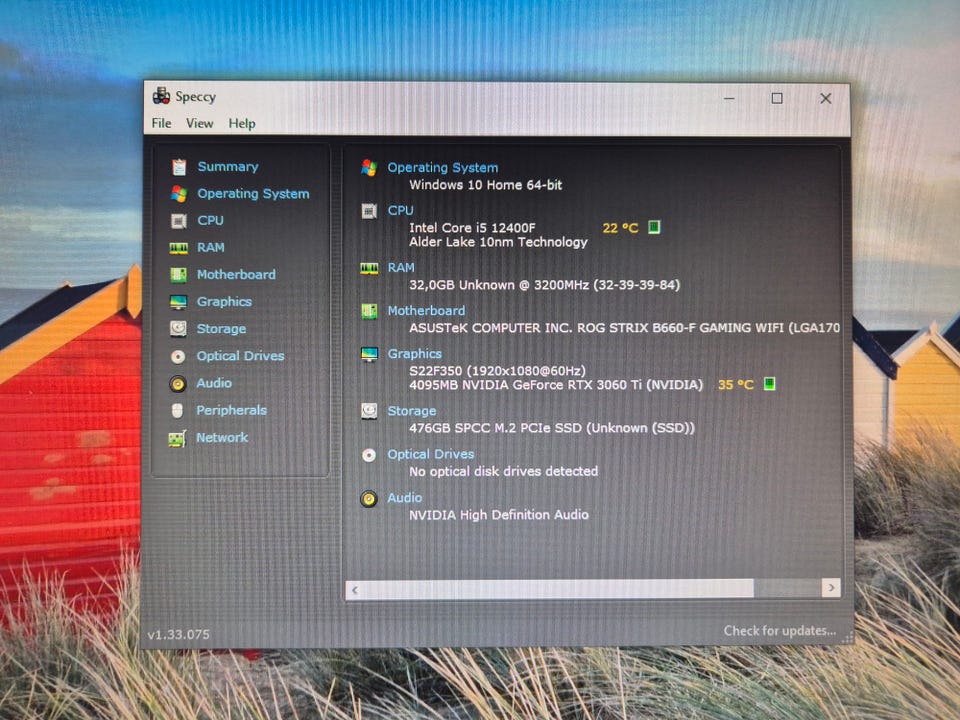Maximize the Speccy window

777,98
